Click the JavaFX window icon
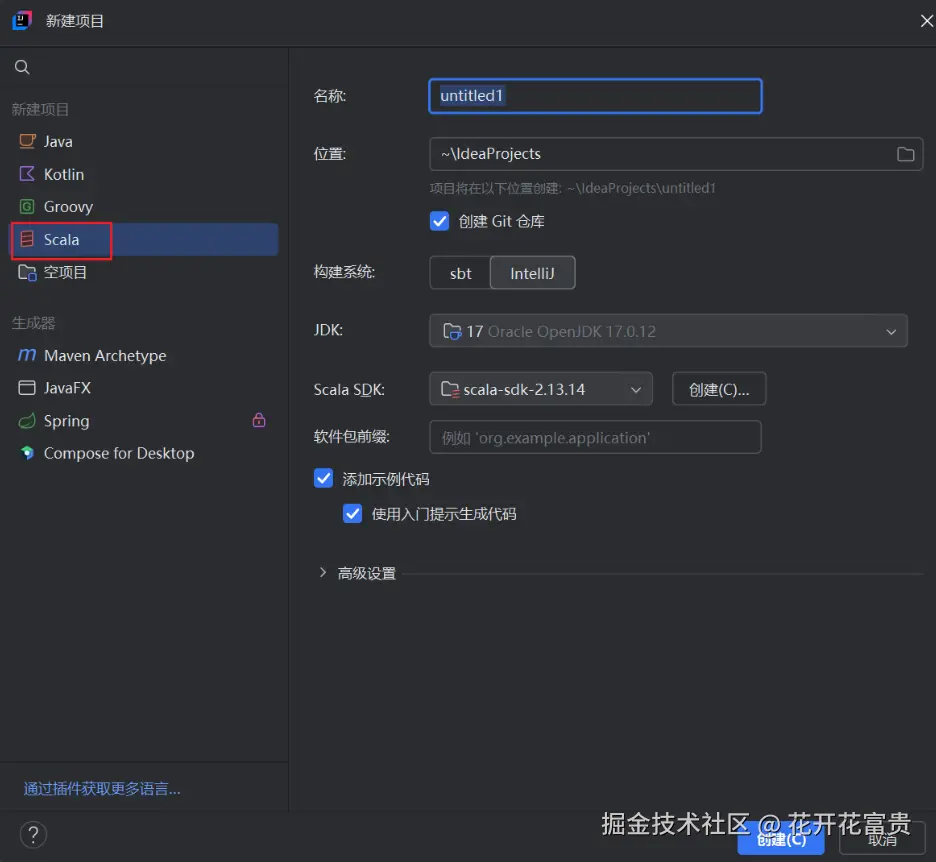936x862 pixels. (27, 388)
